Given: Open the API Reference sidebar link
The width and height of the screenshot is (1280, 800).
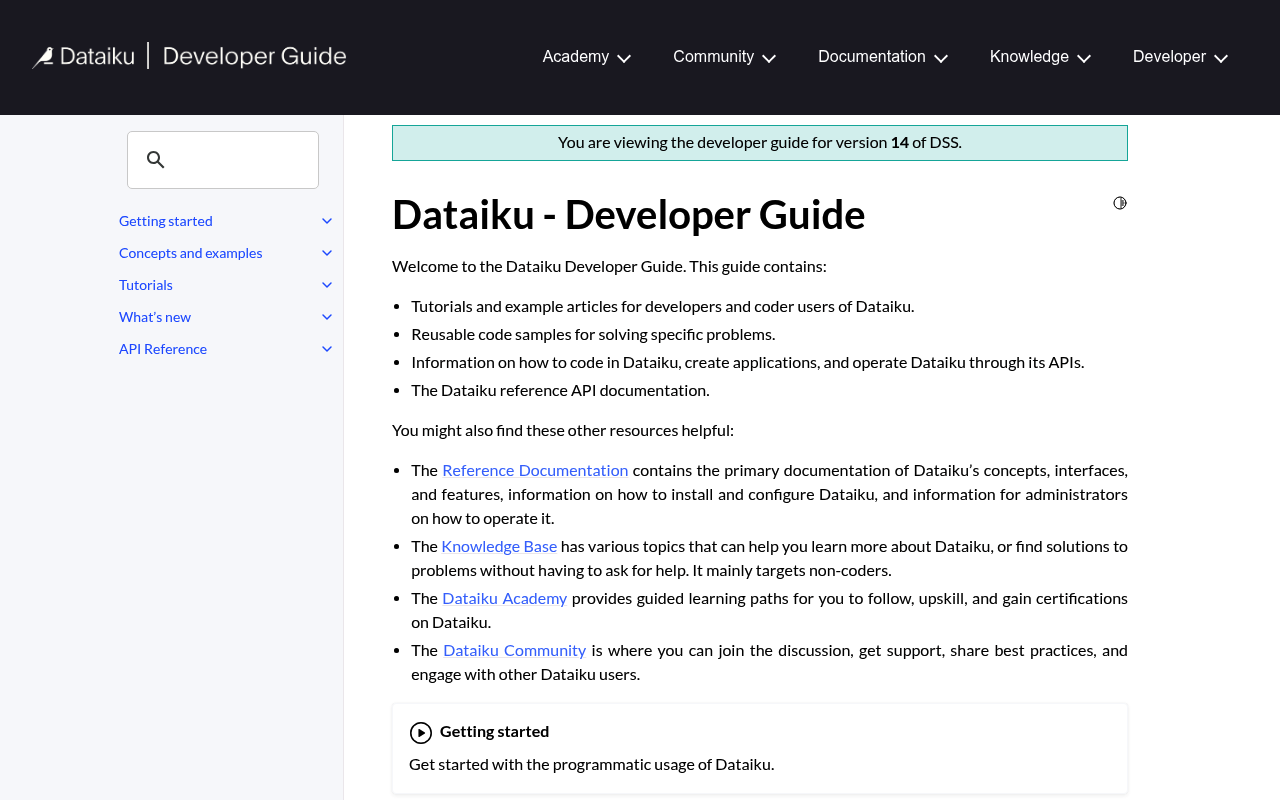Looking at the screenshot, I should [x=163, y=349].
